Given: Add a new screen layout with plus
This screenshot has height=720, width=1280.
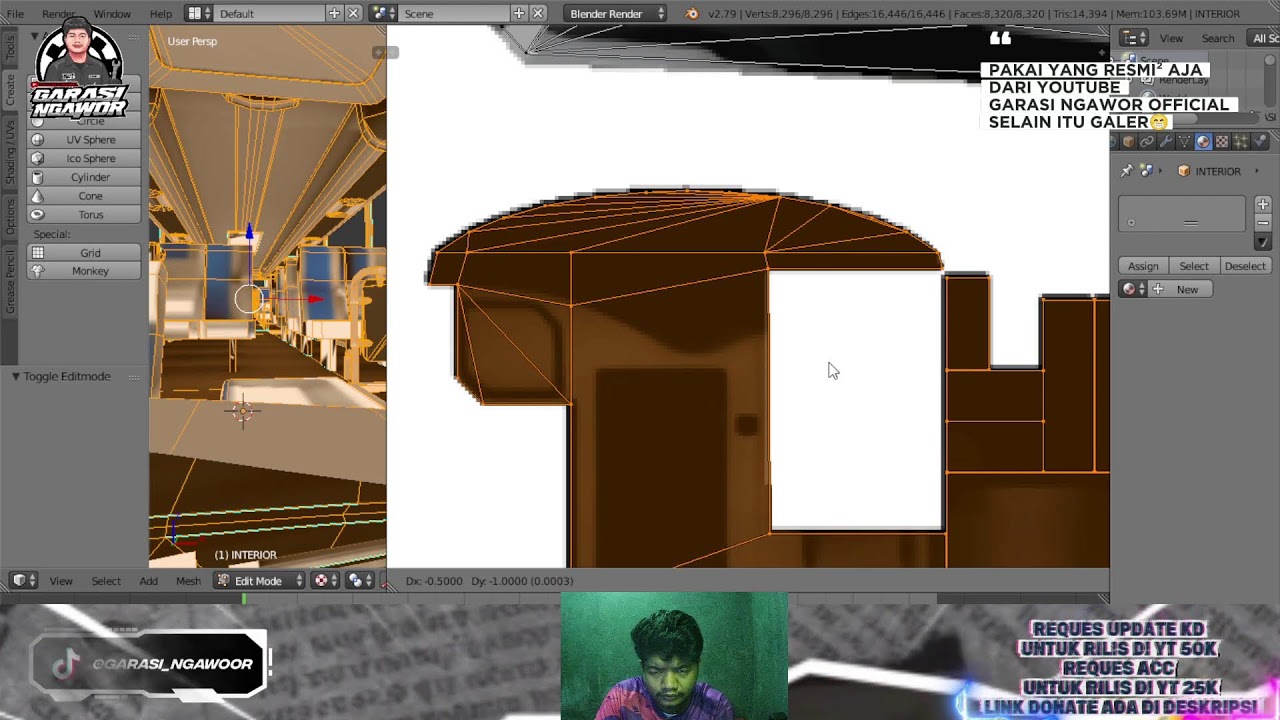Looking at the screenshot, I should click(334, 13).
